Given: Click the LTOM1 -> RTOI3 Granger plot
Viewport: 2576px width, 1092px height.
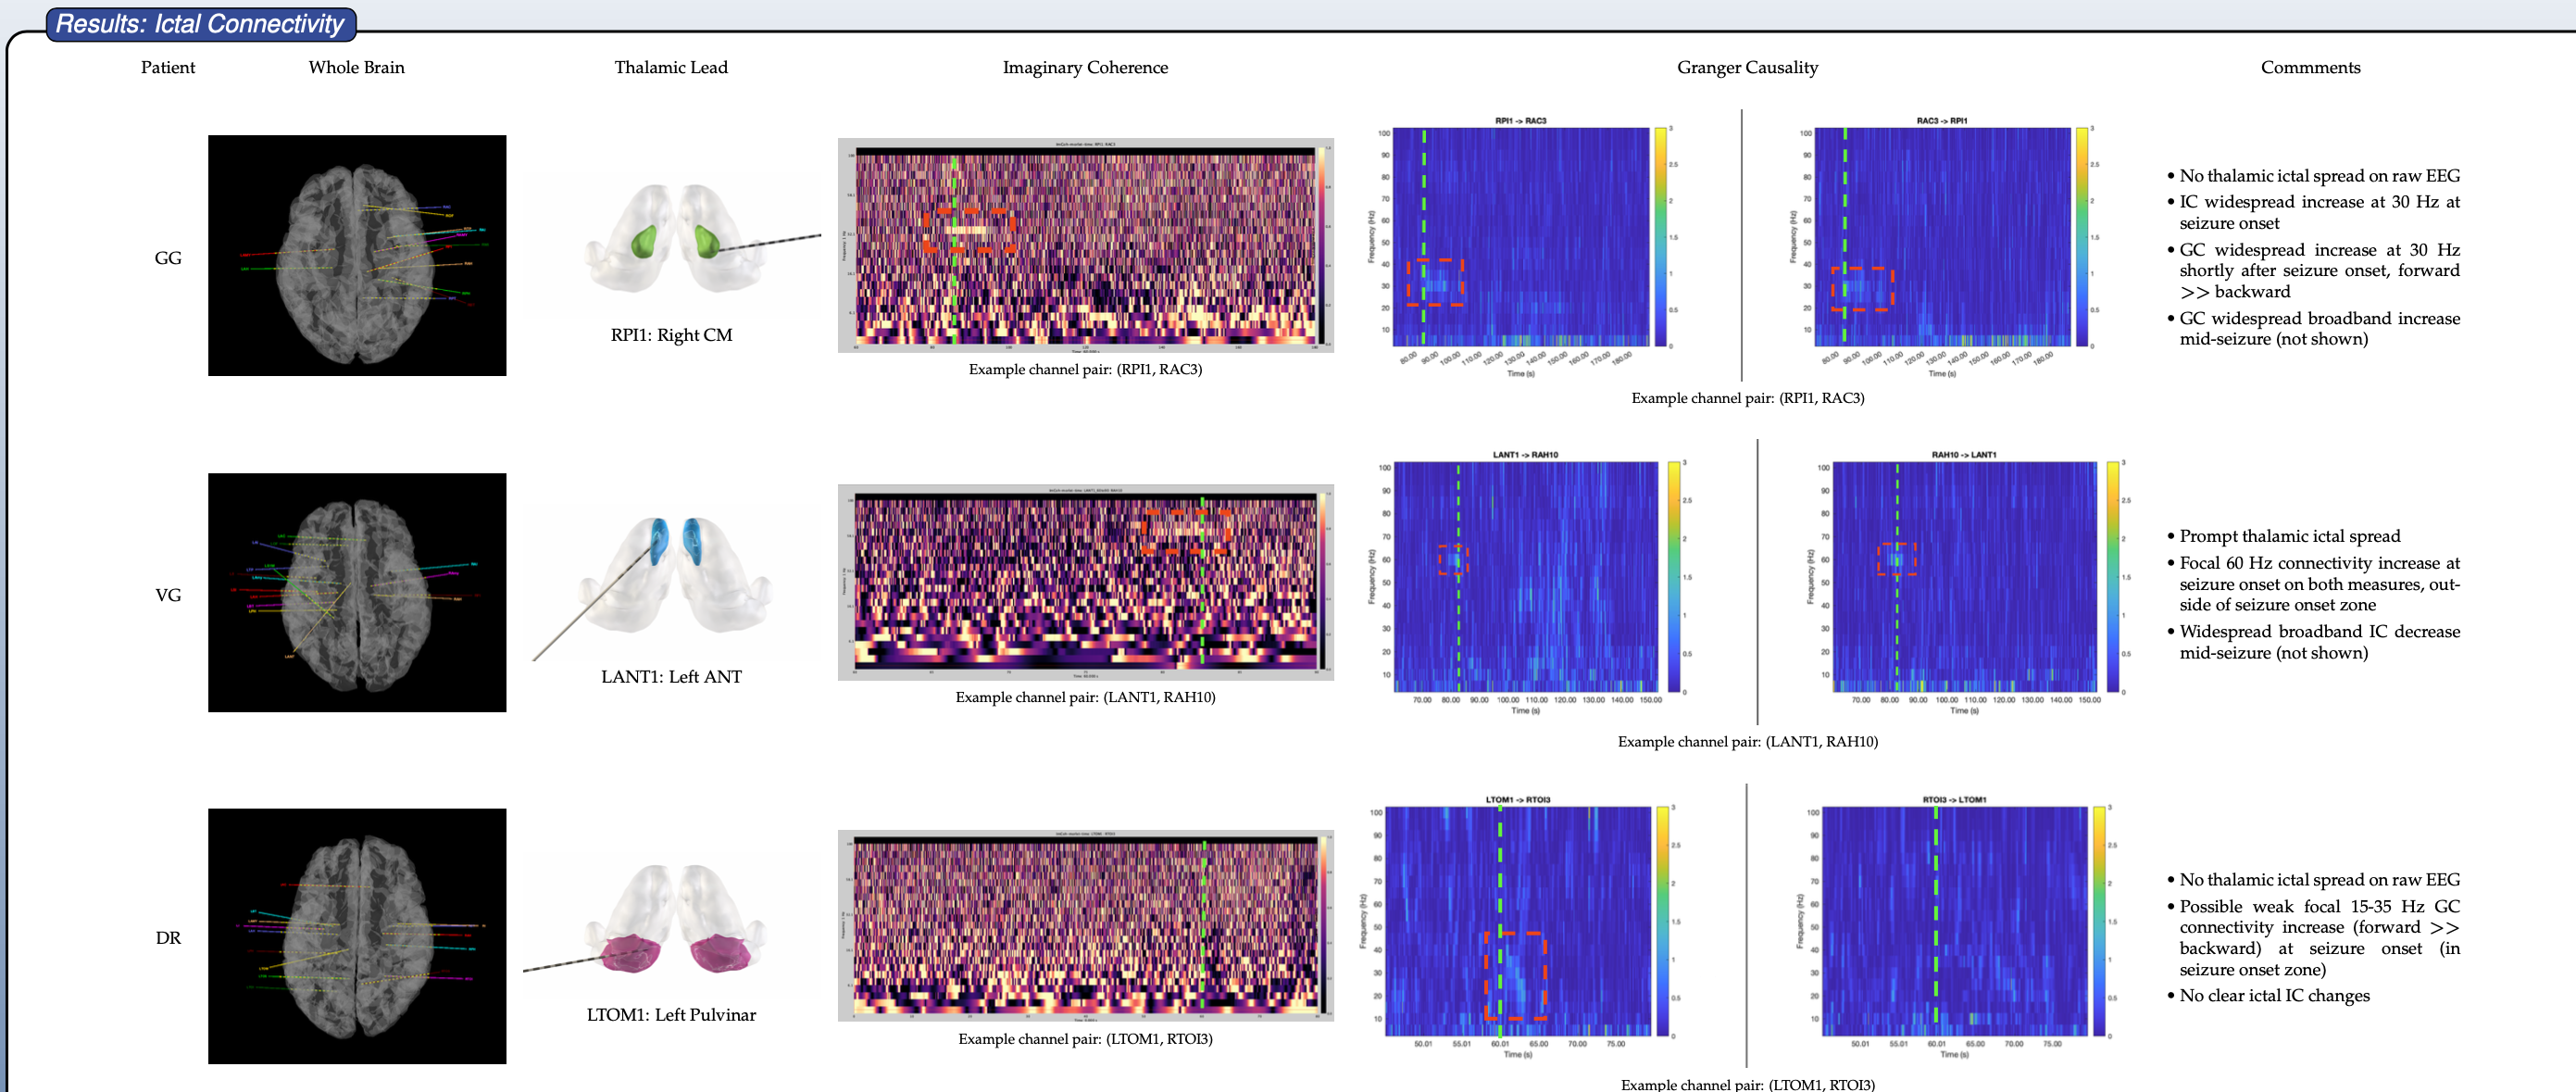Looking at the screenshot, I should (1518, 921).
